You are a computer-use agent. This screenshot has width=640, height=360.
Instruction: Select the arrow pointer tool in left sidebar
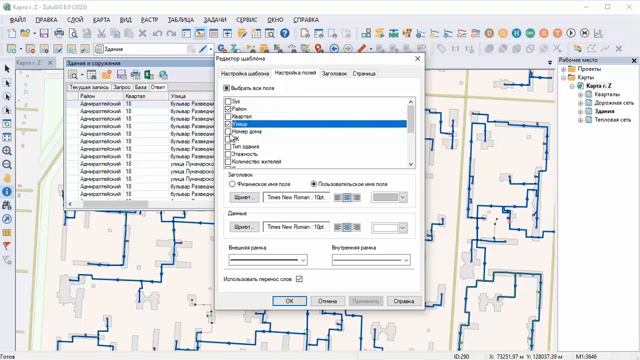click(7, 69)
